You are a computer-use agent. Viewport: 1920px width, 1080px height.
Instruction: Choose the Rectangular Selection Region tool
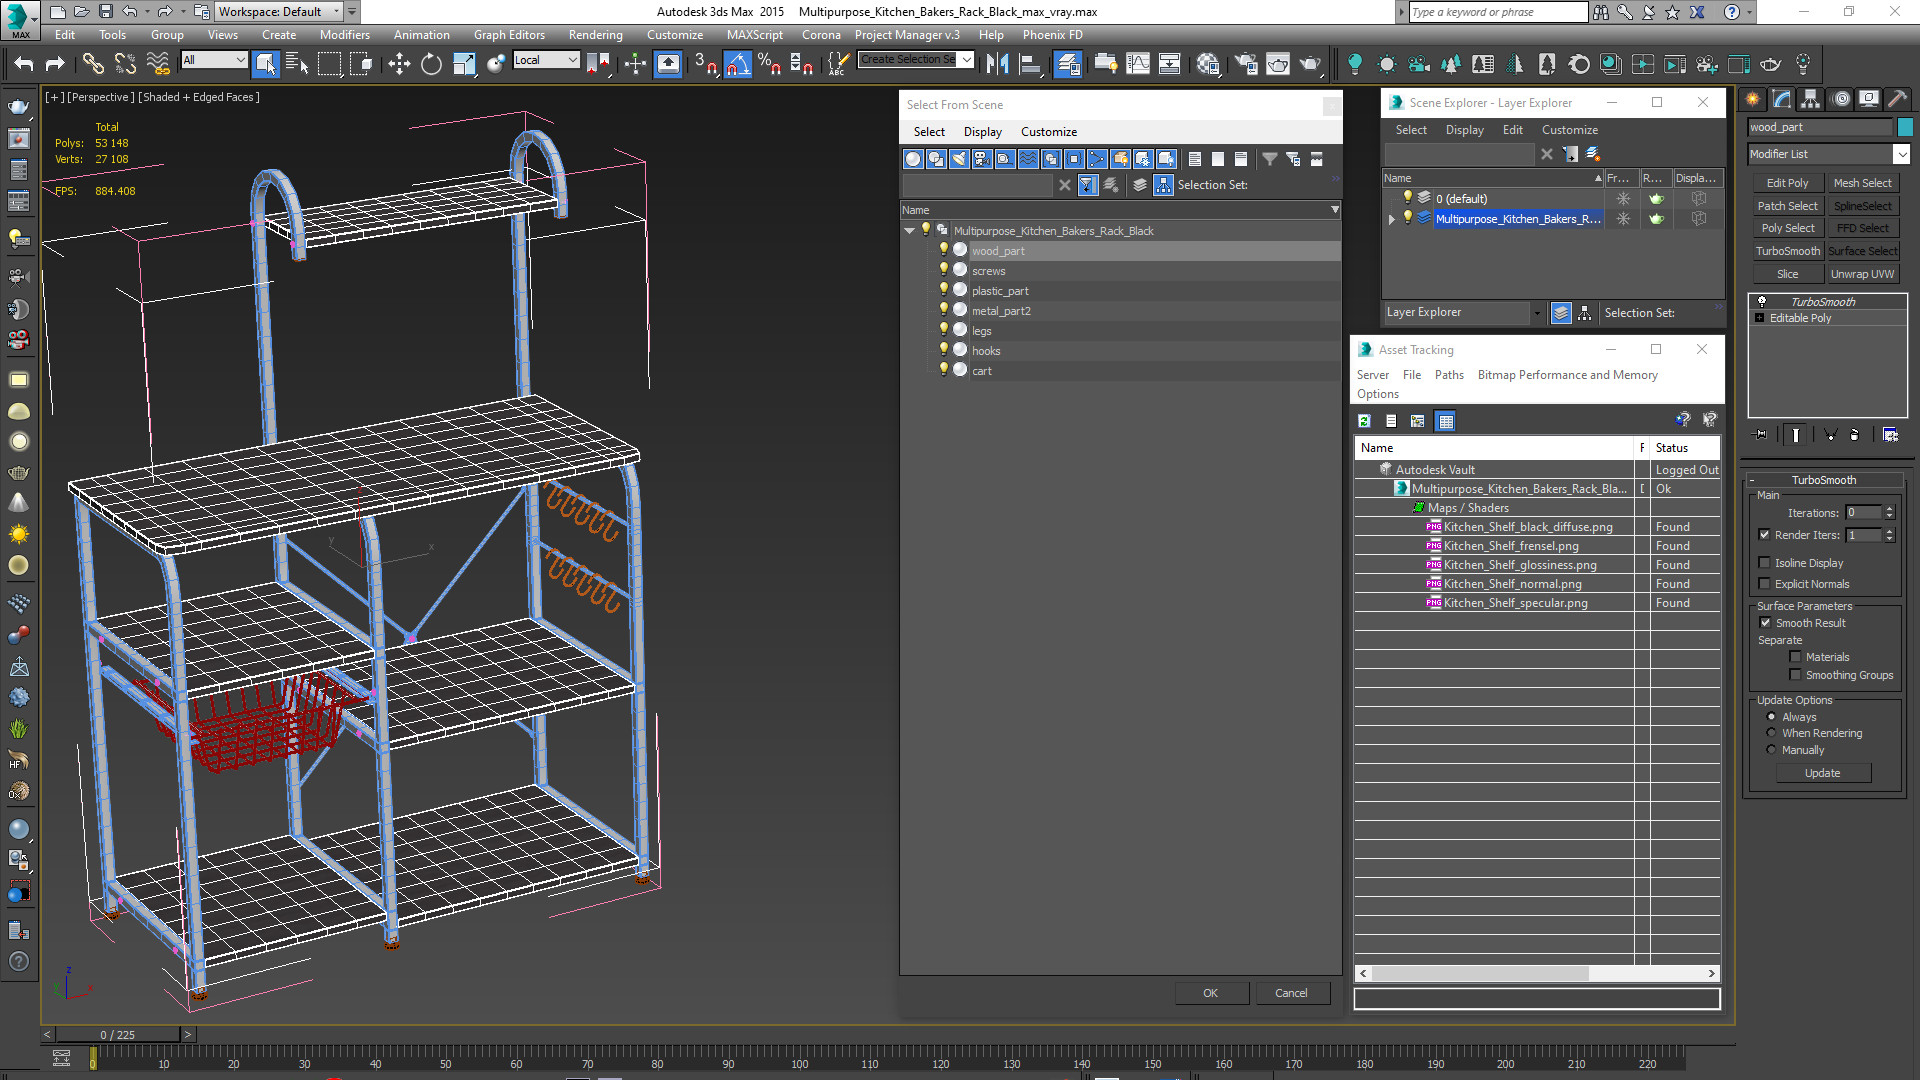point(329,64)
